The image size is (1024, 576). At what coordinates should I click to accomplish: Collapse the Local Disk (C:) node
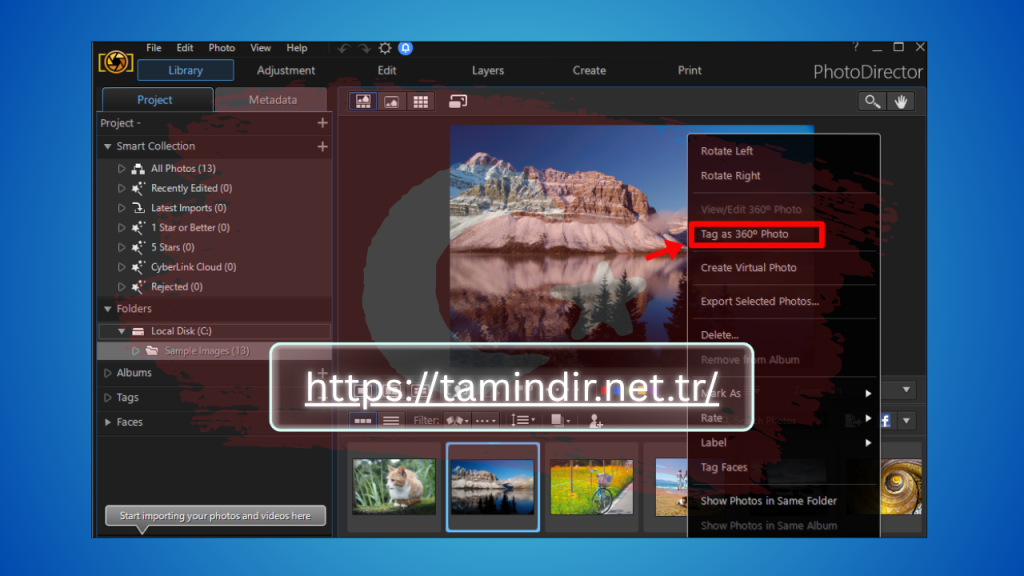tap(121, 331)
